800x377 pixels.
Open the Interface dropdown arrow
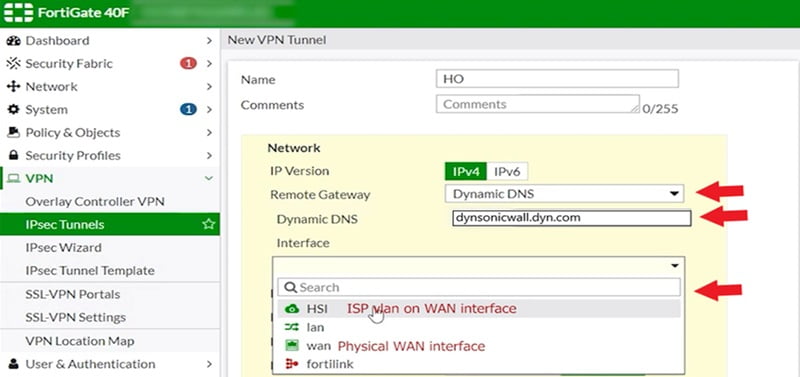tap(674, 266)
